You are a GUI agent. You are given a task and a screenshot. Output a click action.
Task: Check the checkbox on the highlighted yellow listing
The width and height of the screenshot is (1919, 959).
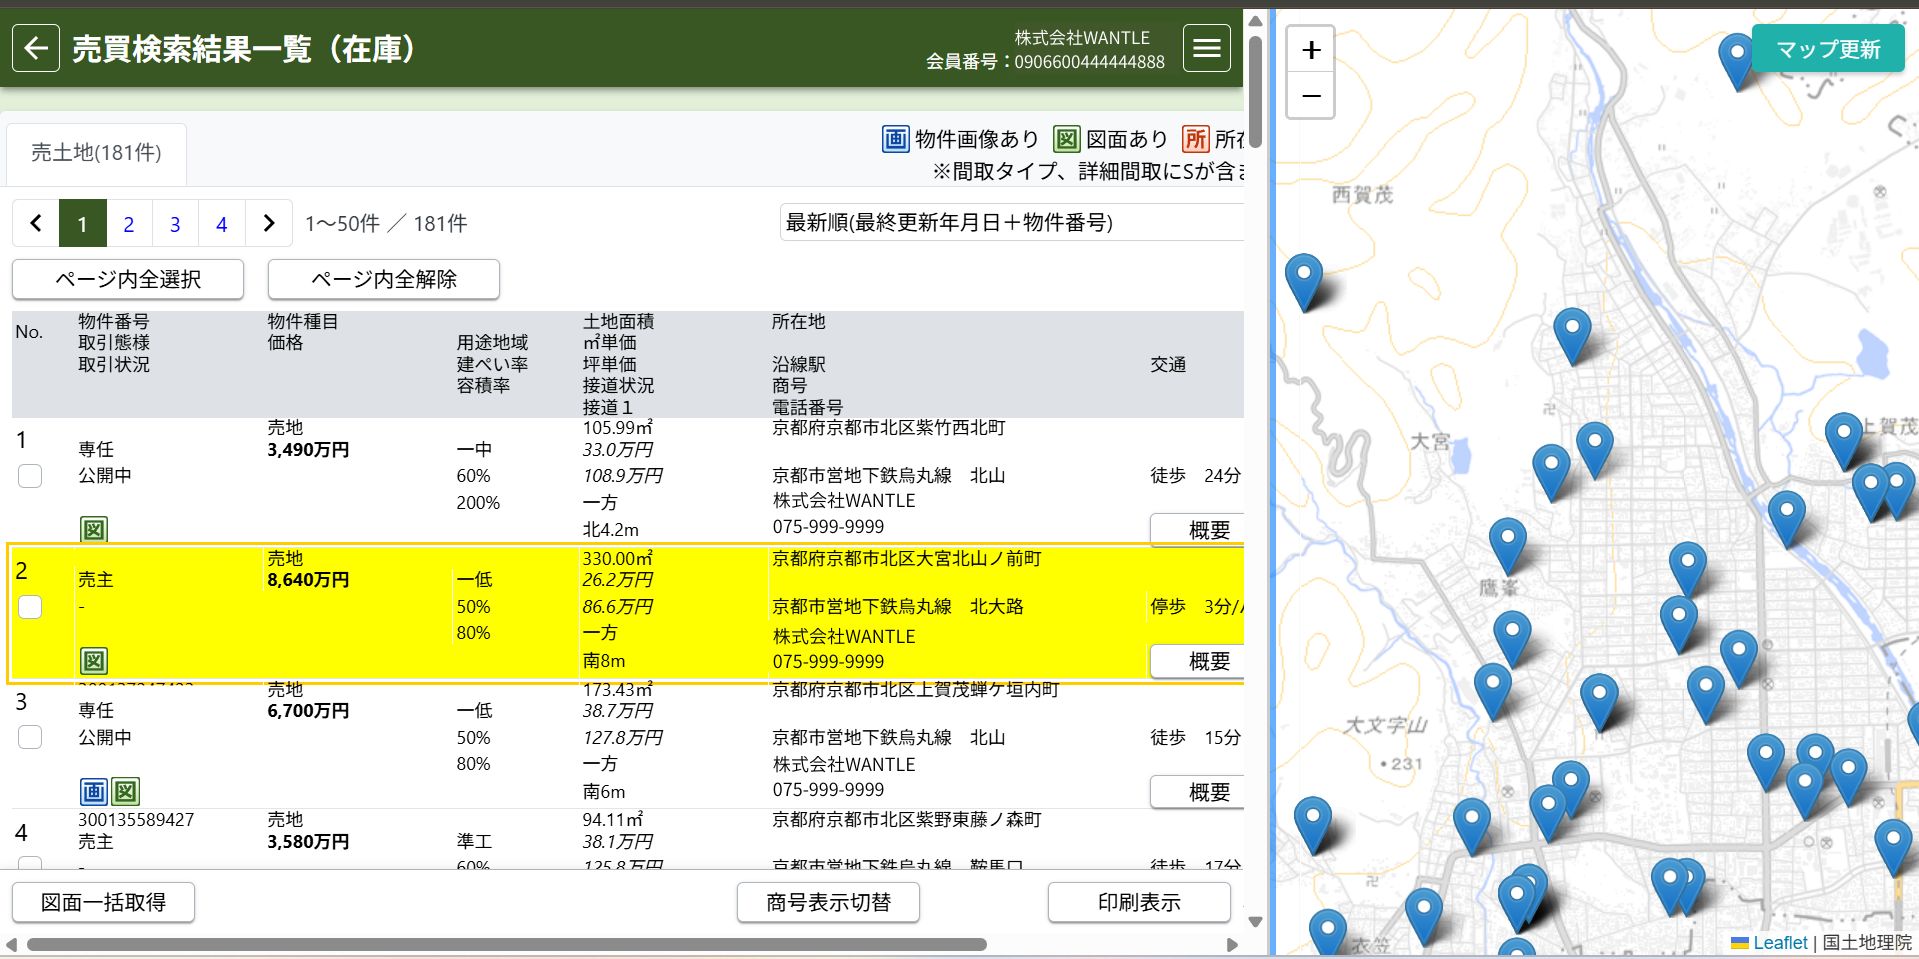[x=31, y=607]
